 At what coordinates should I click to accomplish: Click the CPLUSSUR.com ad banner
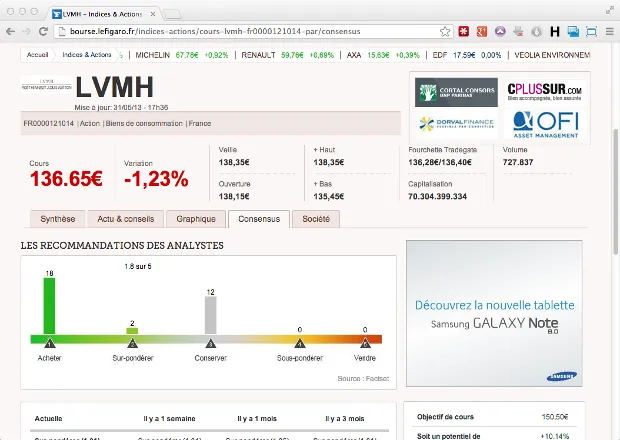tap(544, 92)
